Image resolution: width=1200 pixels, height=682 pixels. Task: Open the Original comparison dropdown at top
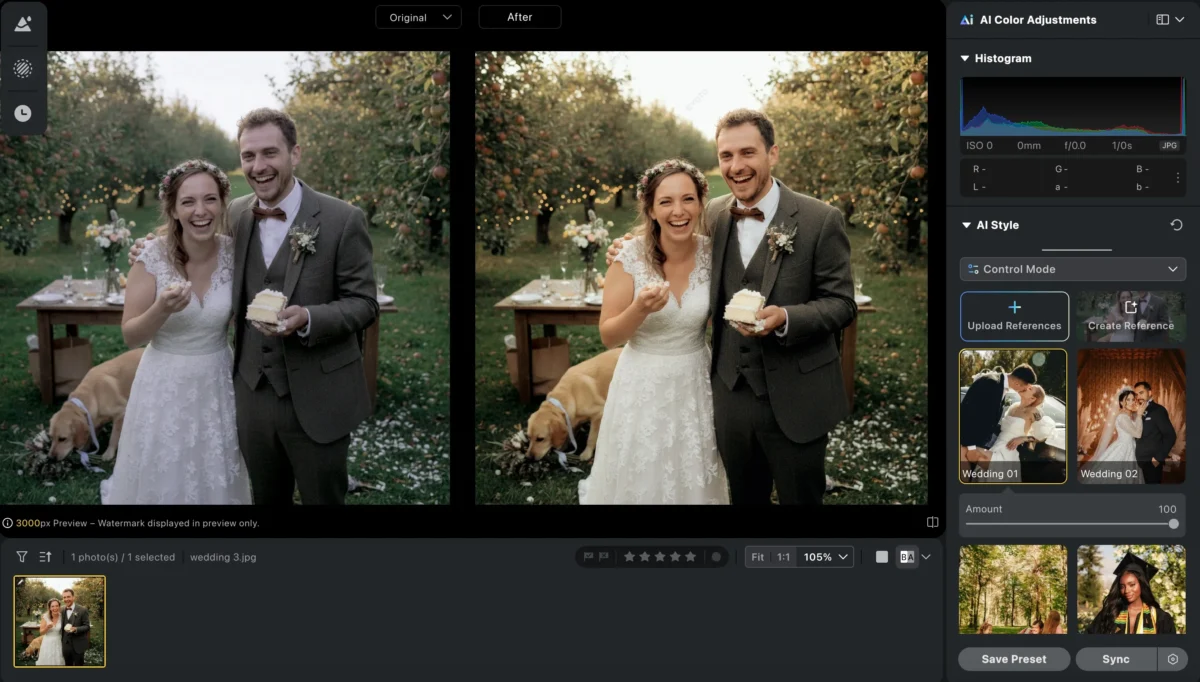click(418, 16)
